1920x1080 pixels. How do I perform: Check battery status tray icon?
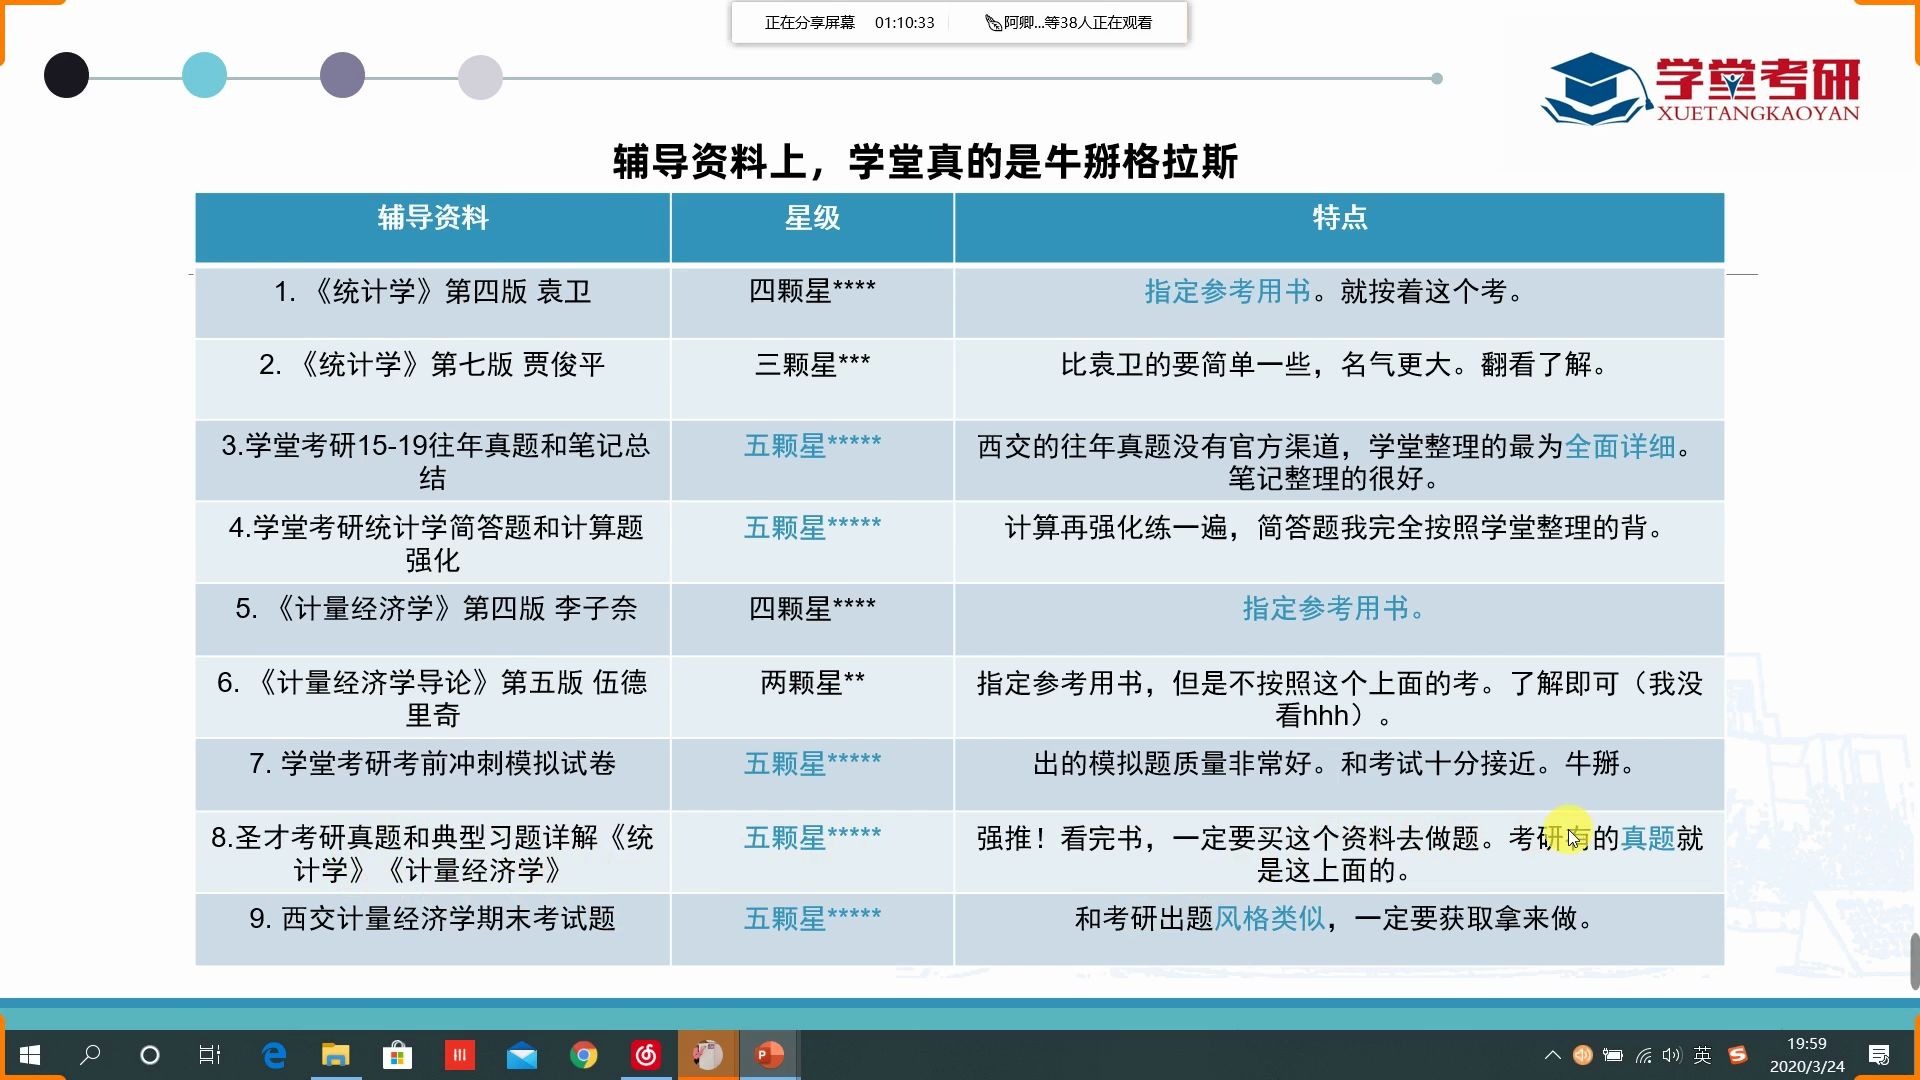click(x=1613, y=1055)
